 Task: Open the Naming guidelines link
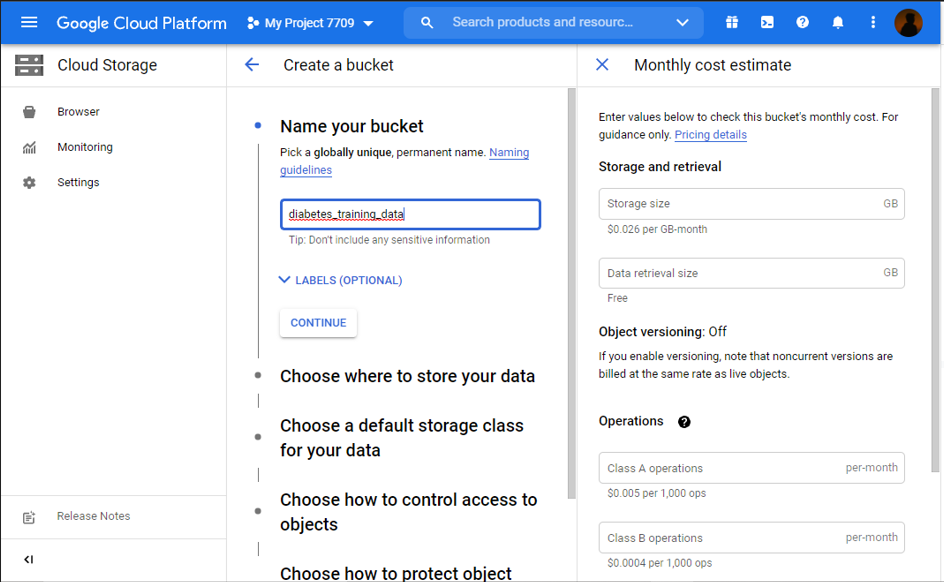(405, 161)
